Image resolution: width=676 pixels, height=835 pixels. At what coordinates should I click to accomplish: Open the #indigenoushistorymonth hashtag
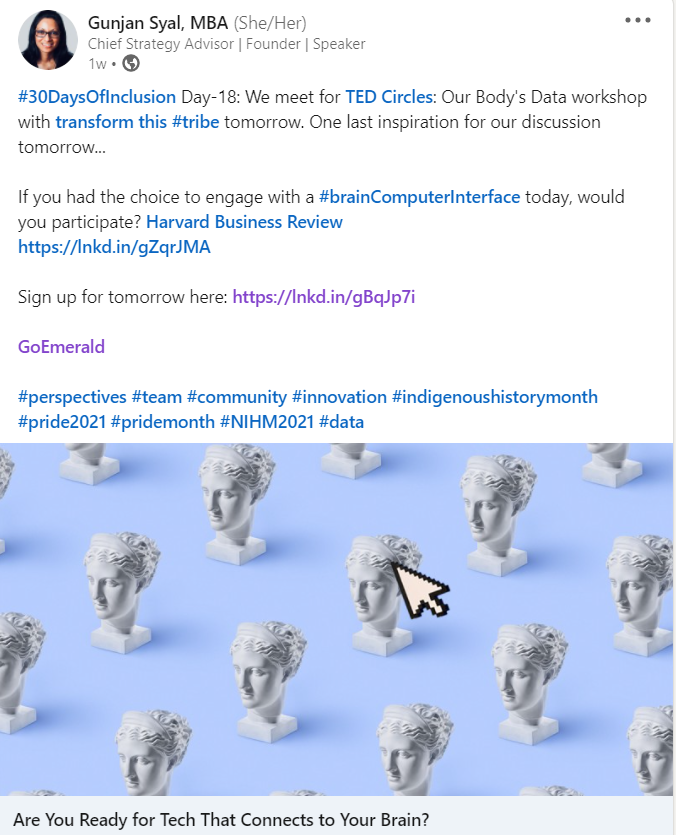coord(495,397)
